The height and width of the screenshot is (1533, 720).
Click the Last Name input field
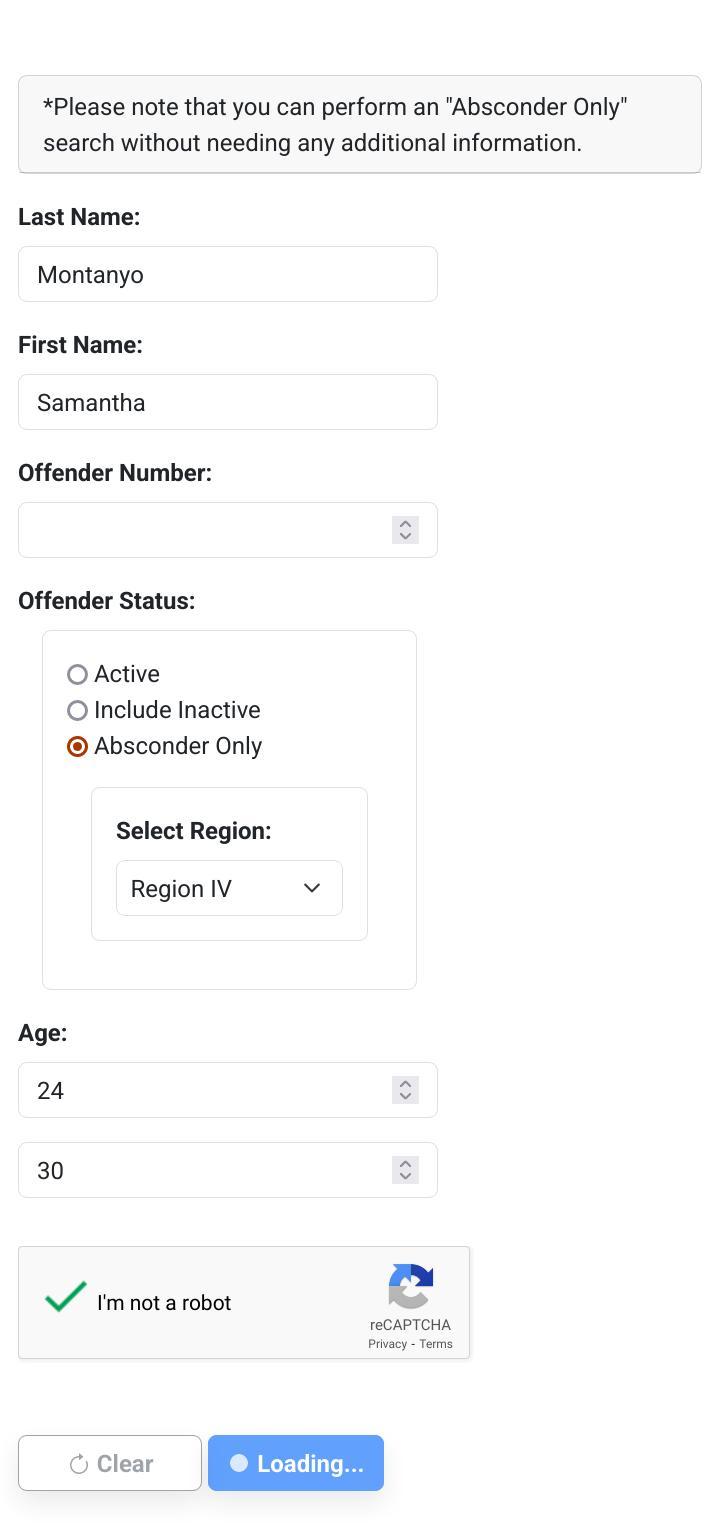tap(227, 273)
